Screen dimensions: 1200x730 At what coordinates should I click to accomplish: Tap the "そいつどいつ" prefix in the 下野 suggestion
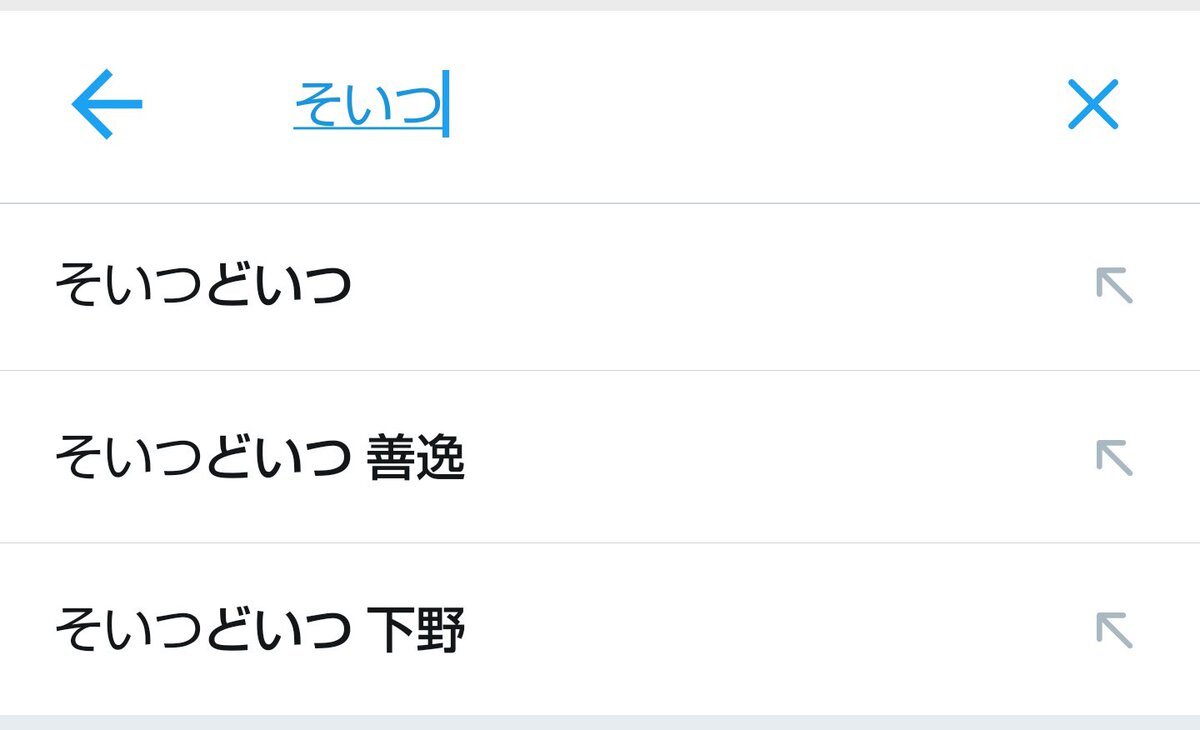[203, 631]
